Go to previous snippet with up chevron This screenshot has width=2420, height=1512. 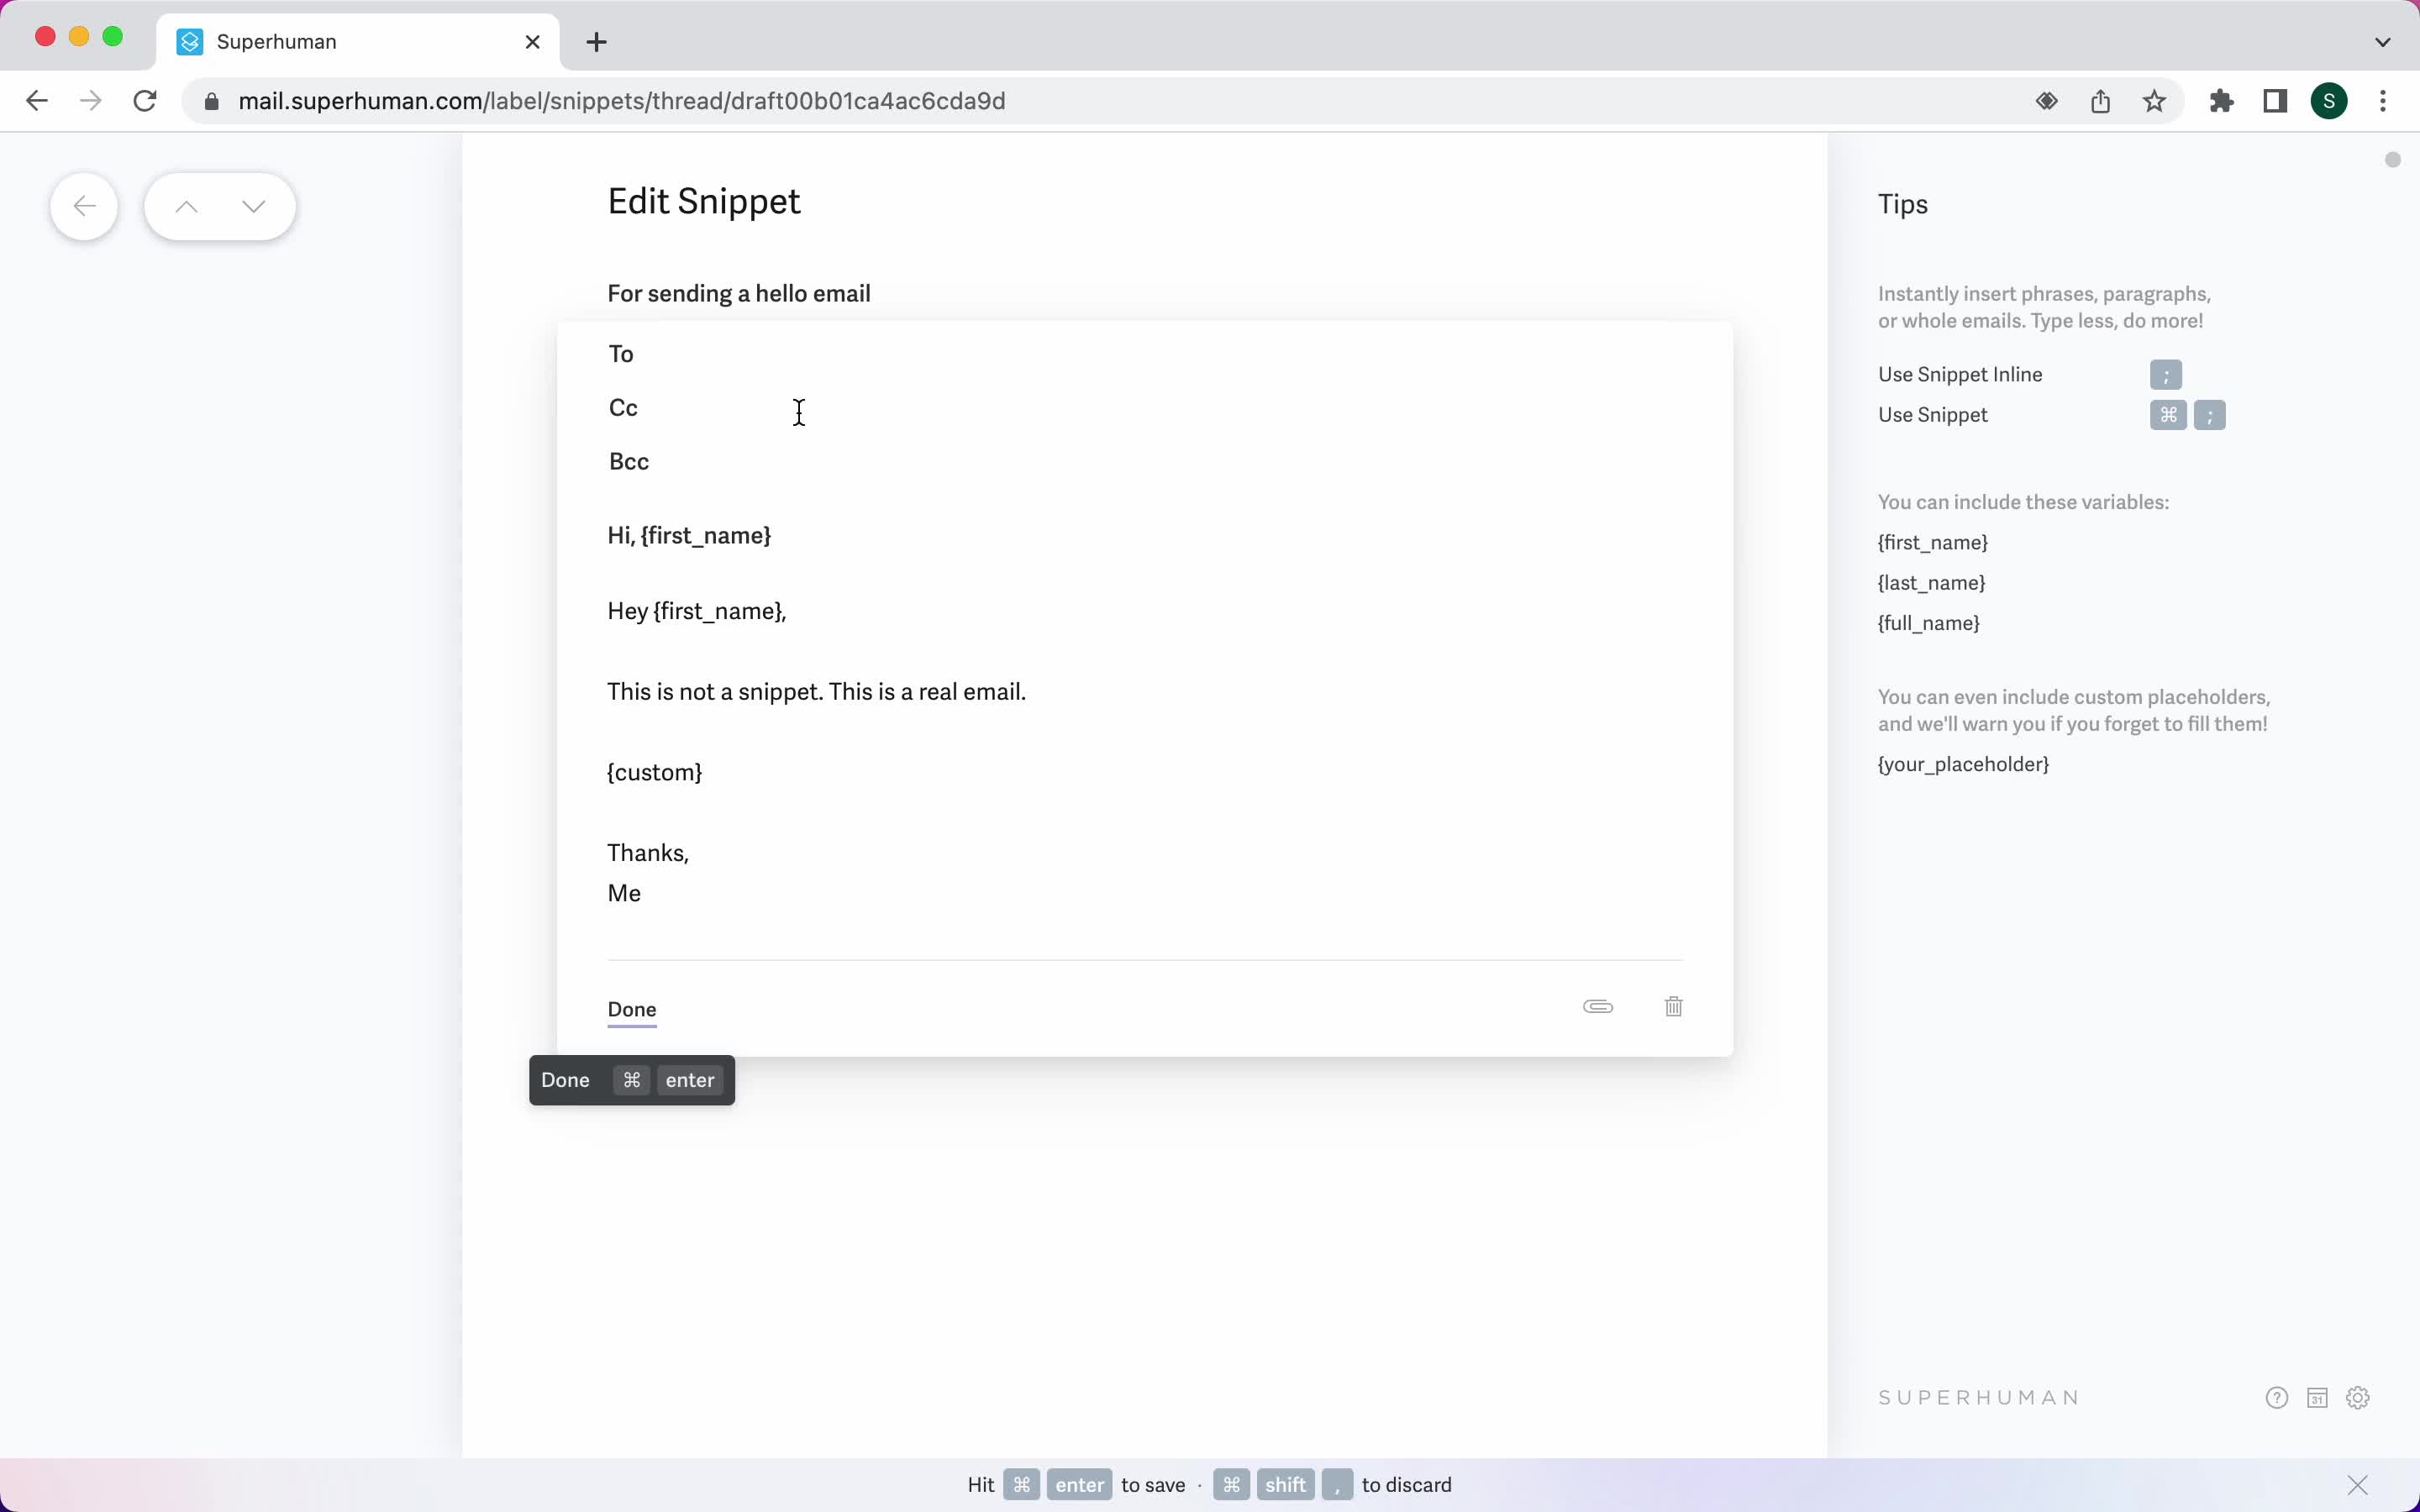coord(186,207)
